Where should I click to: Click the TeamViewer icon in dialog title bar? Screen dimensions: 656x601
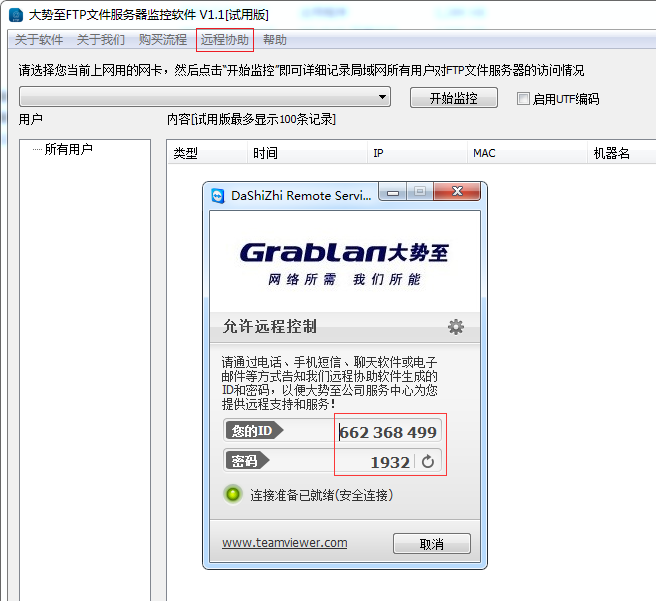(218, 195)
